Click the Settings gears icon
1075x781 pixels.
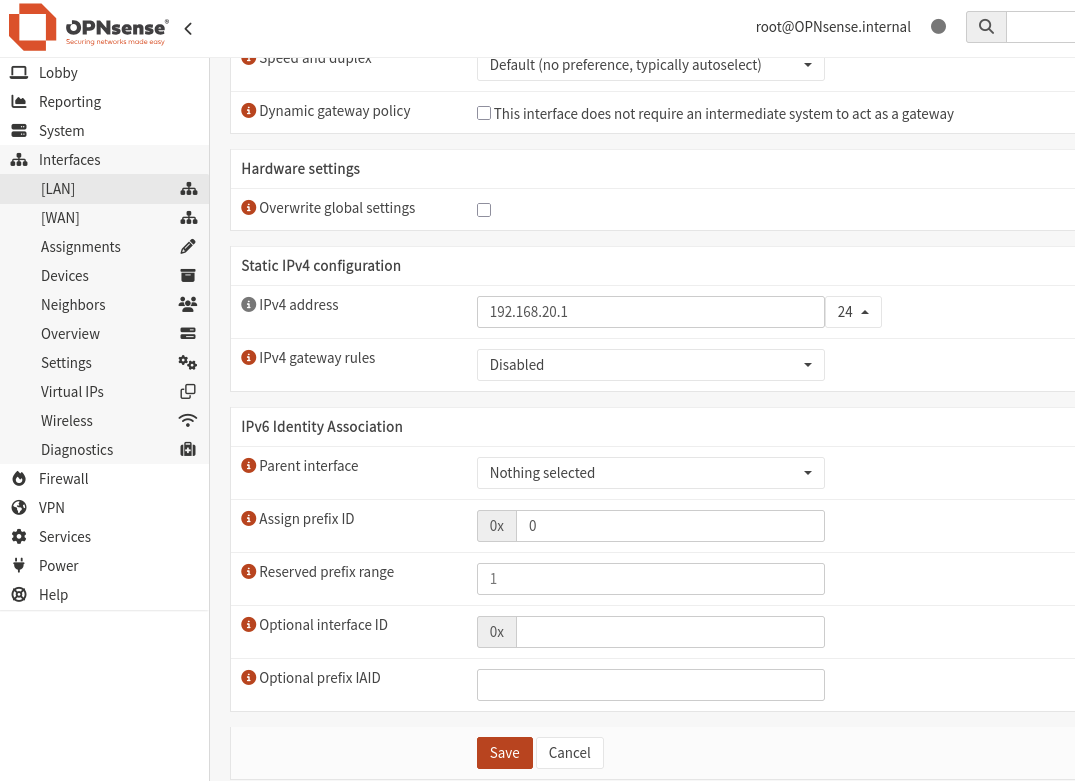coord(188,362)
